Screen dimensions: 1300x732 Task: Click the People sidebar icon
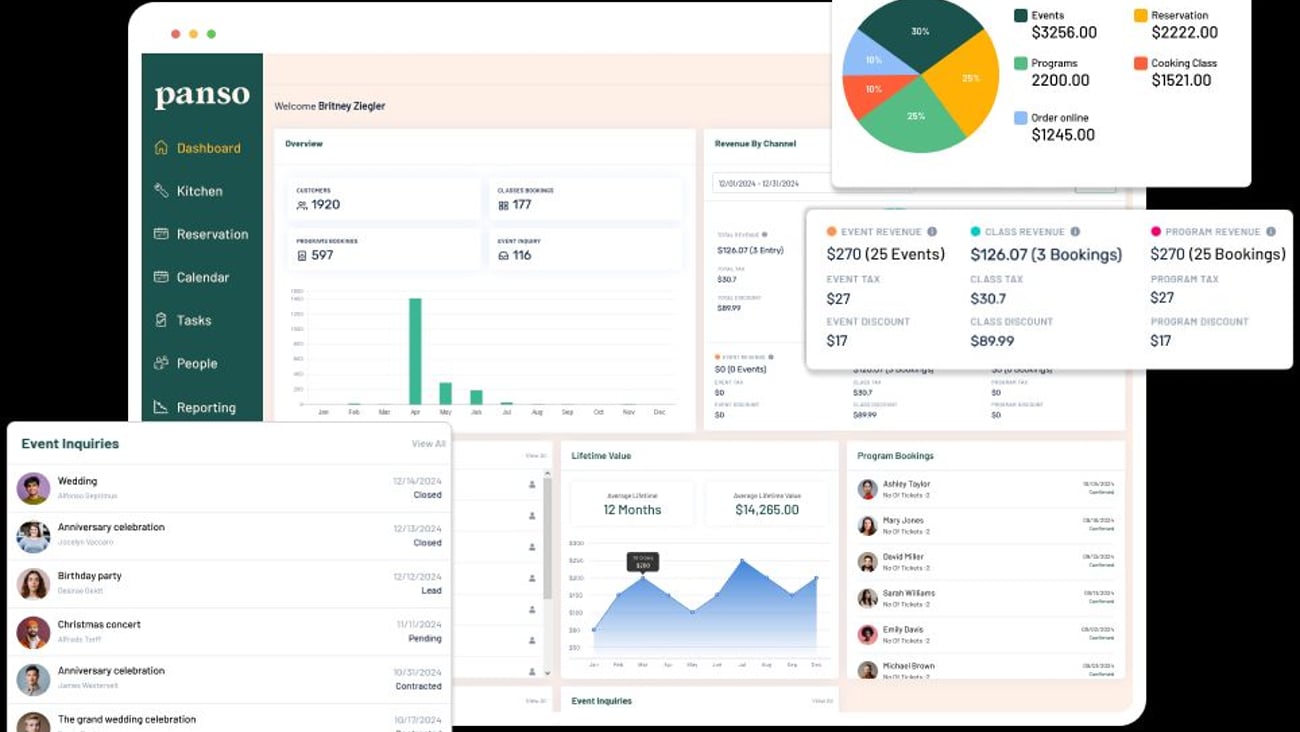click(x=161, y=363)
